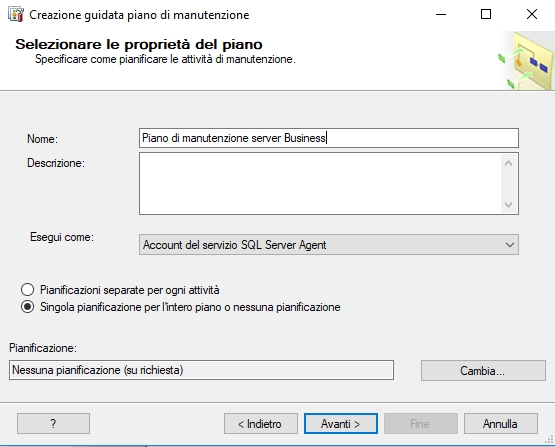Open help with the question mark button

[53, 423]
